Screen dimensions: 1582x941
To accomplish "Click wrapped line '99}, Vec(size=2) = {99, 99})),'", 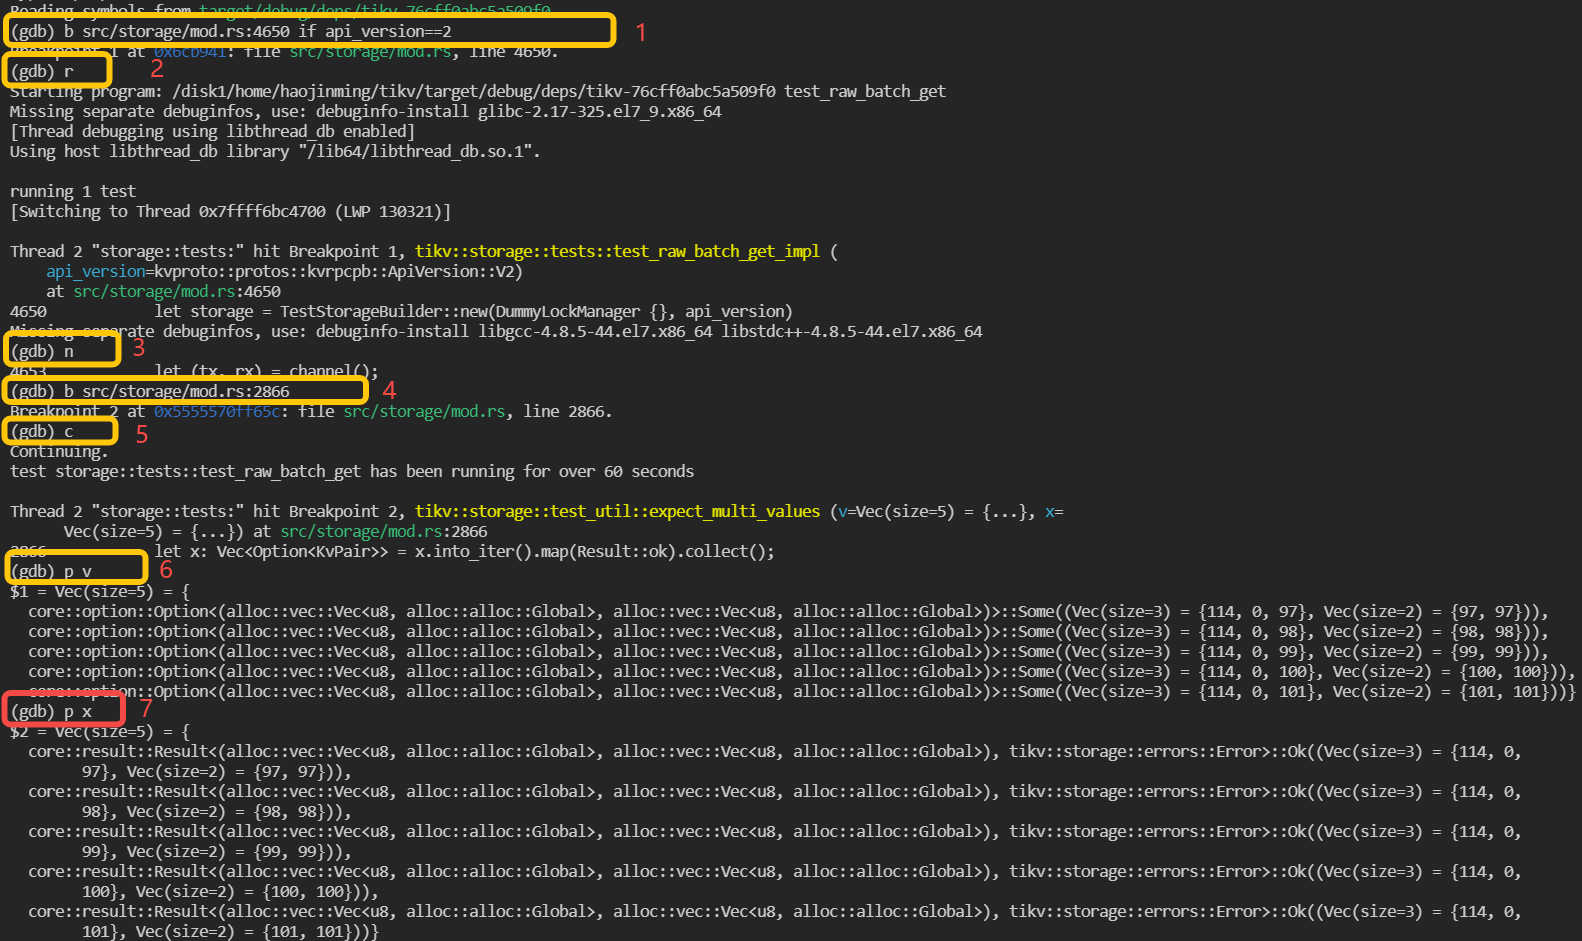I will coord(217,851).
